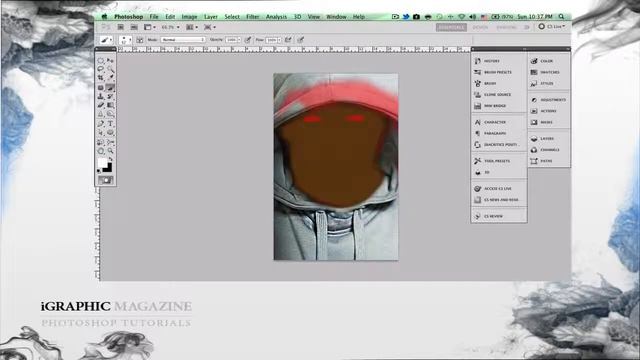
Task: Select the History Brush tool
Action: pyautogui.click(x=110, y=97)
